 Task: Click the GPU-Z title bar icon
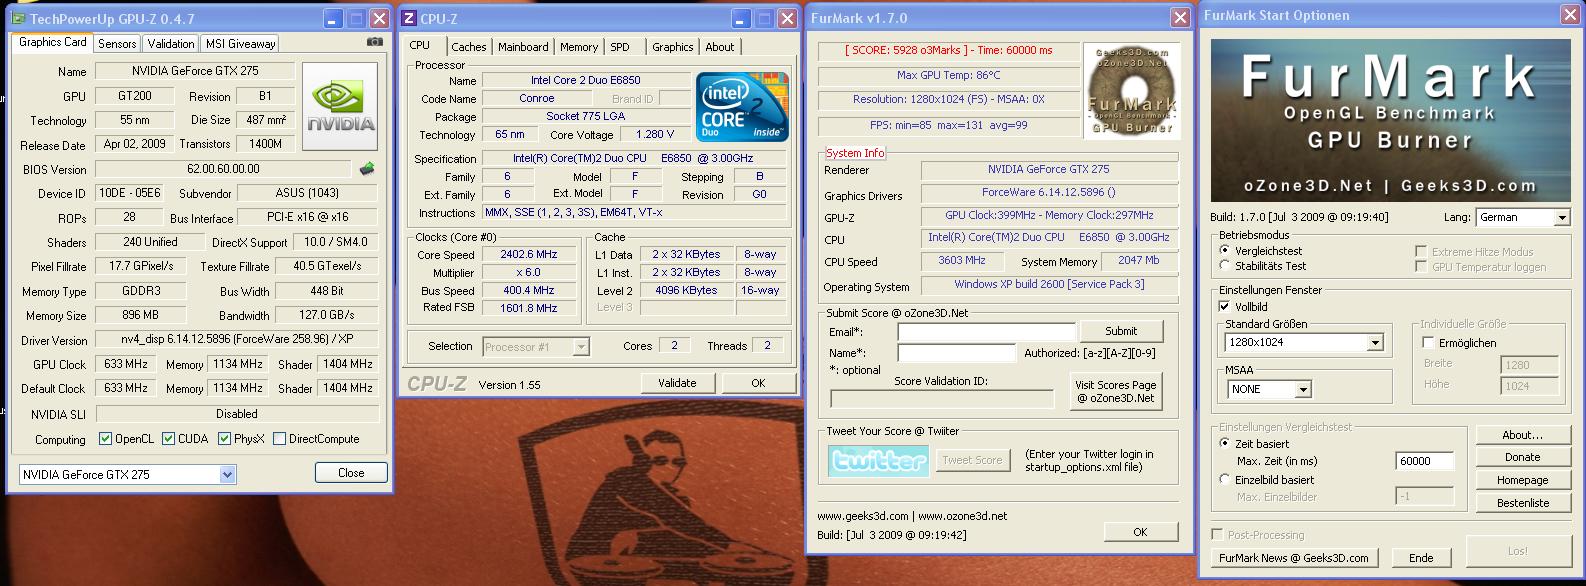pos(16,18)
